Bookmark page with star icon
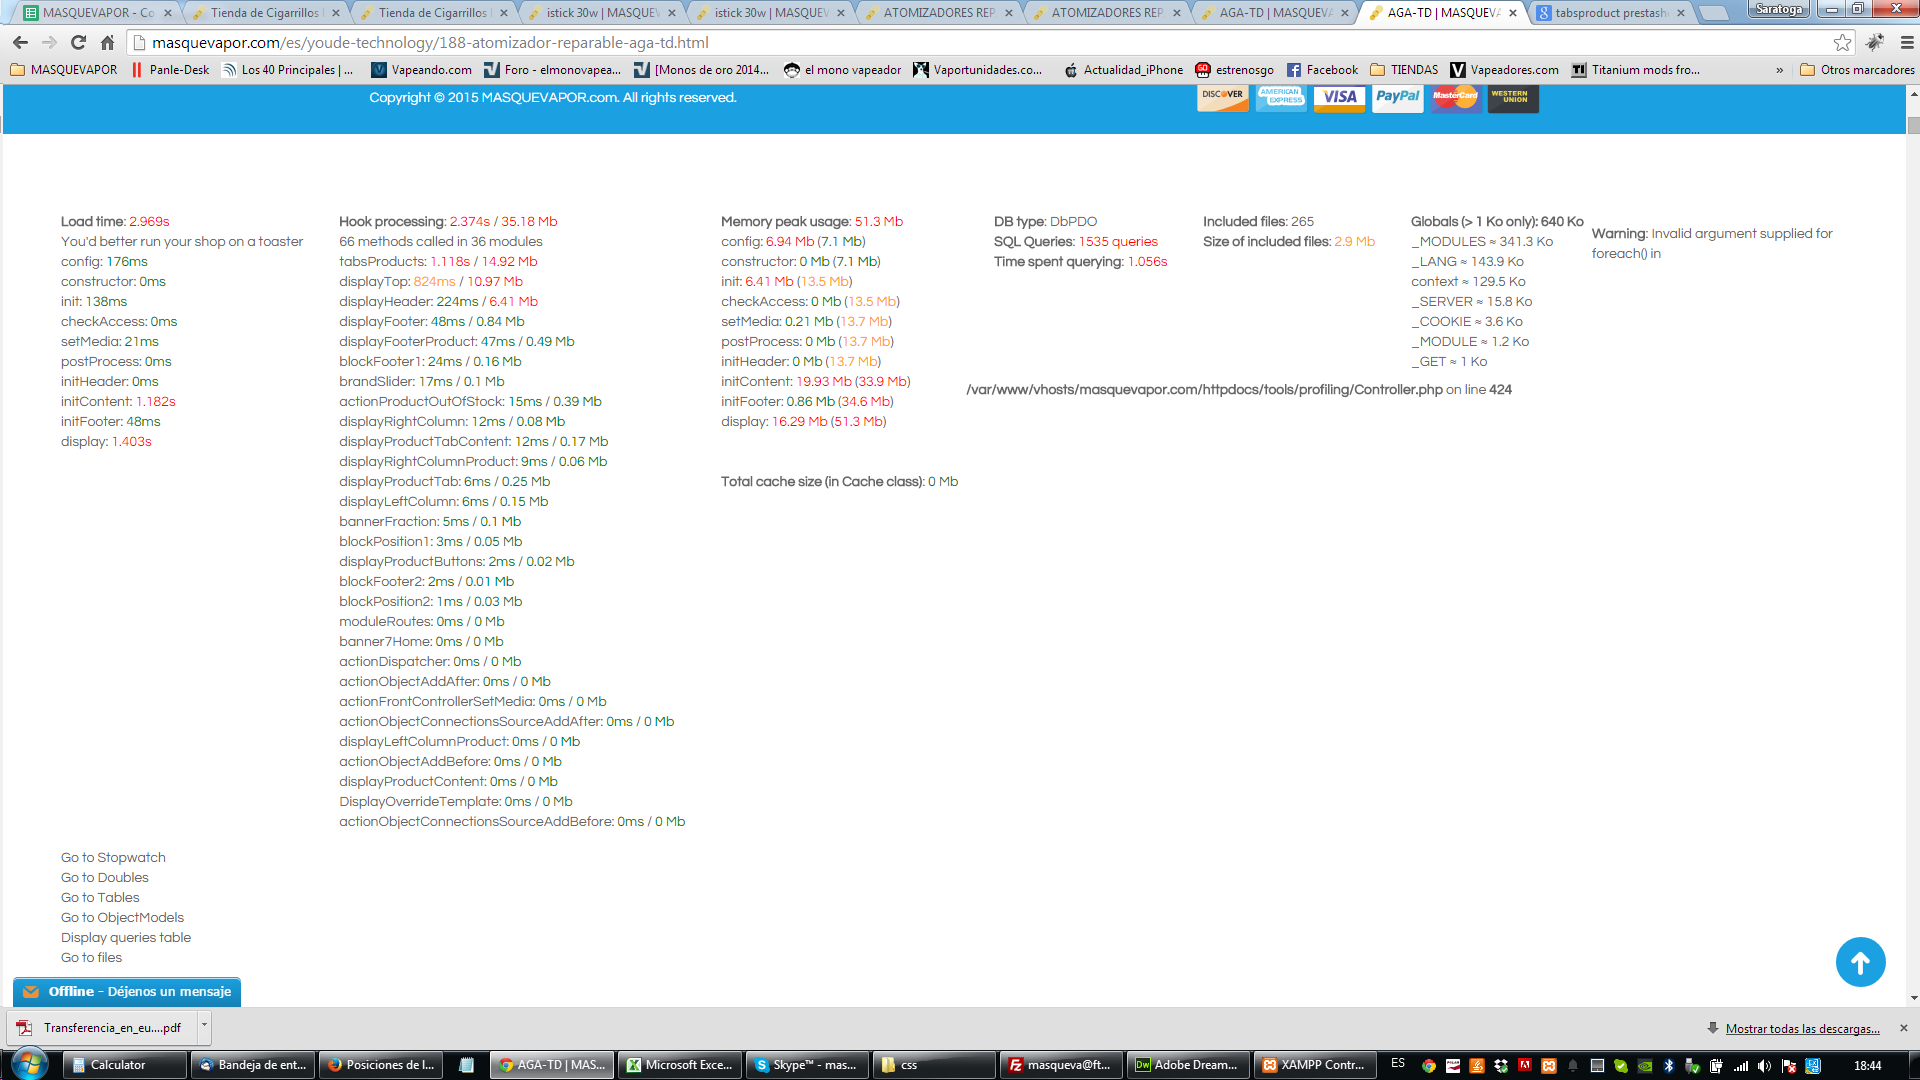This screenshot has width=1920, height=1080. point(1842,43)
